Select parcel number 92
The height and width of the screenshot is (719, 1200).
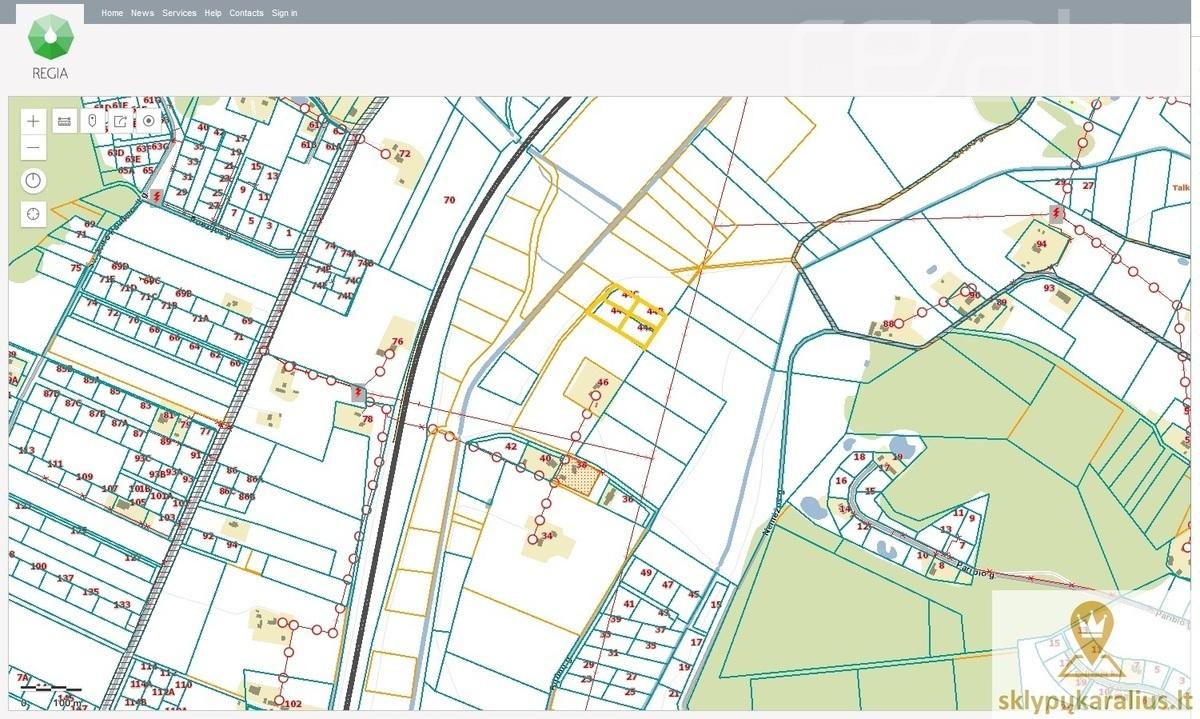208,536
